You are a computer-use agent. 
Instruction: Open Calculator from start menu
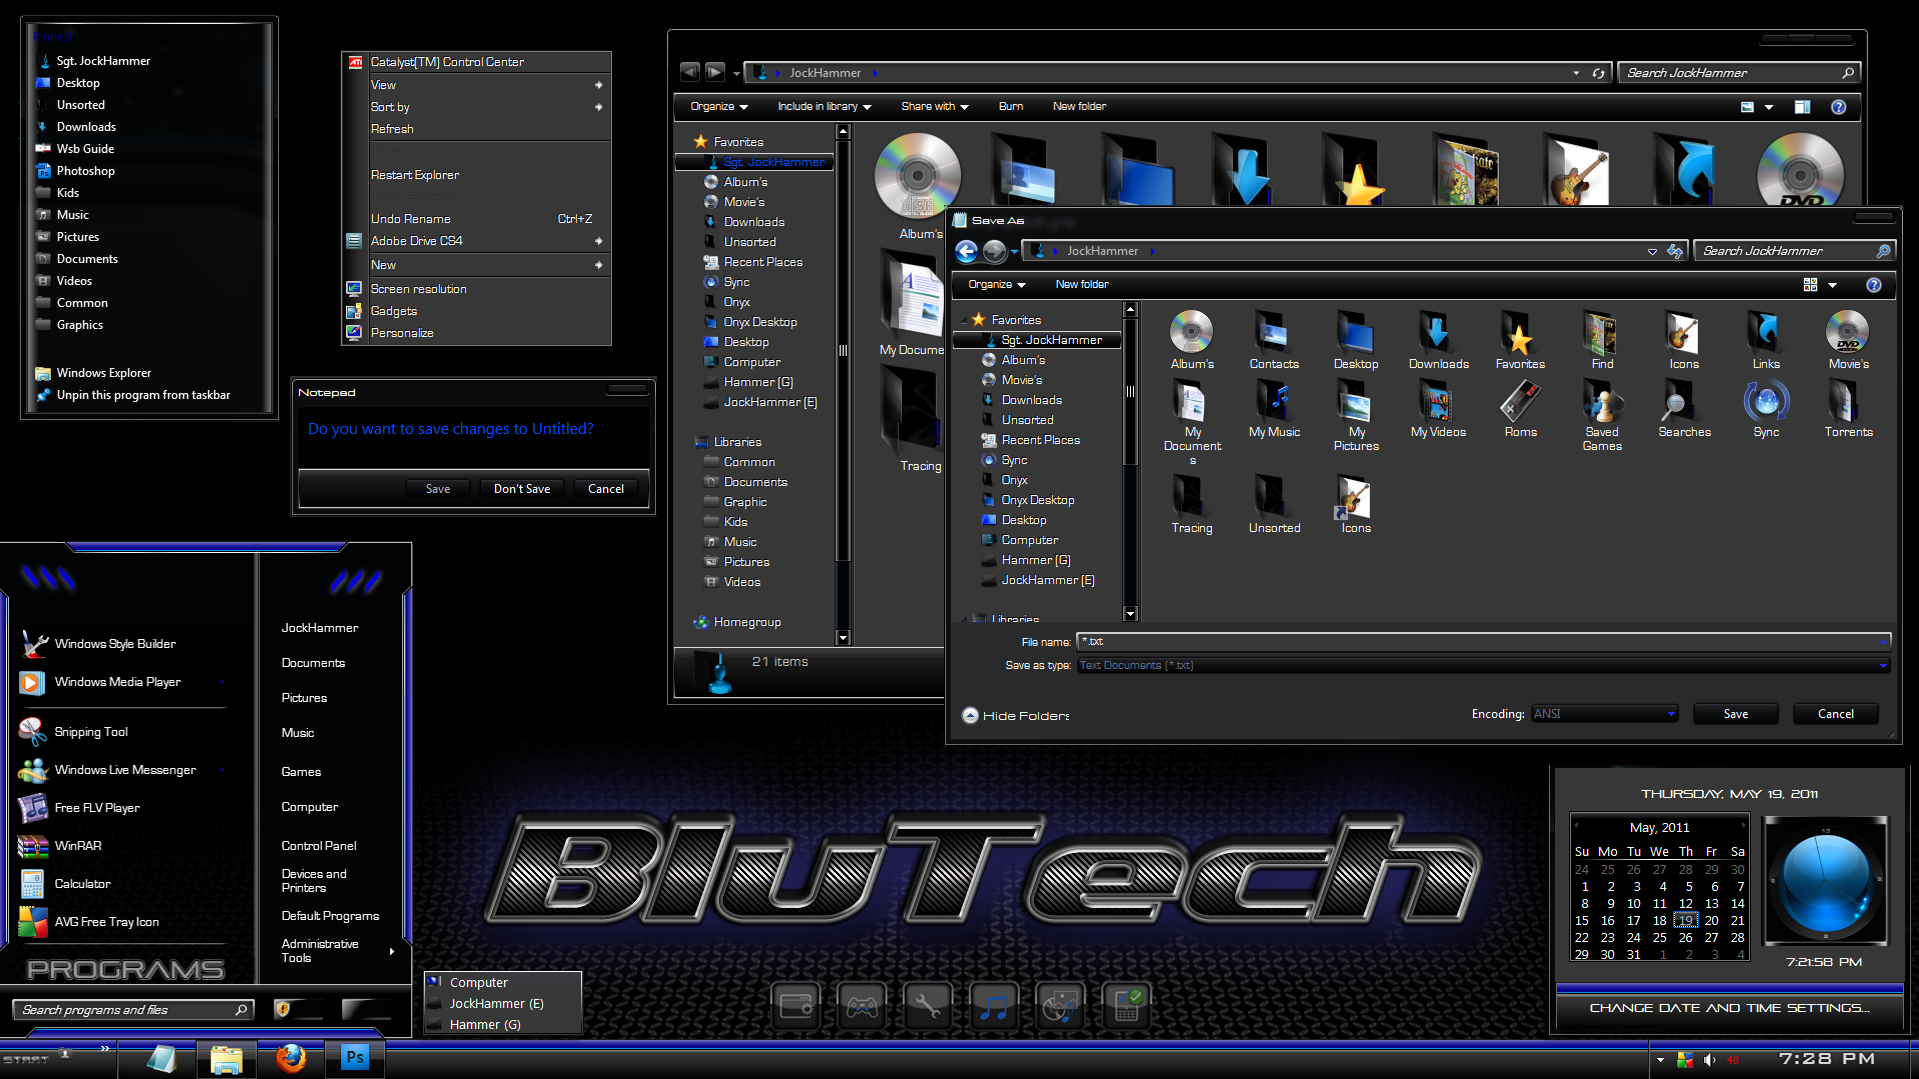pyautogui.click(x=82, y=884)
